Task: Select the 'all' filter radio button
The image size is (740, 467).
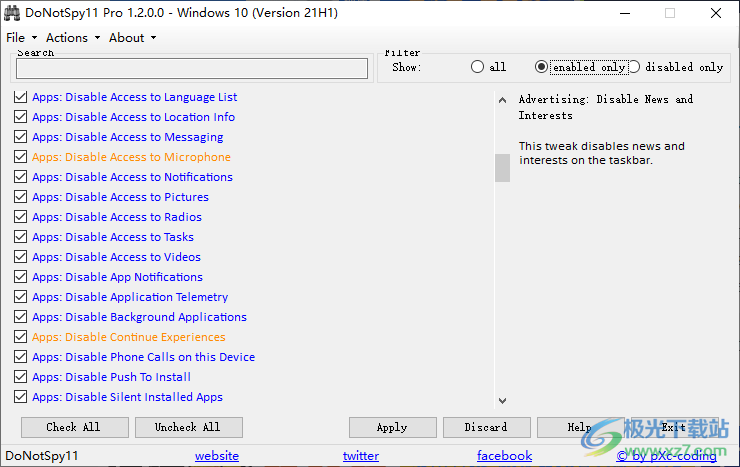Action: (x=477, y=67)
